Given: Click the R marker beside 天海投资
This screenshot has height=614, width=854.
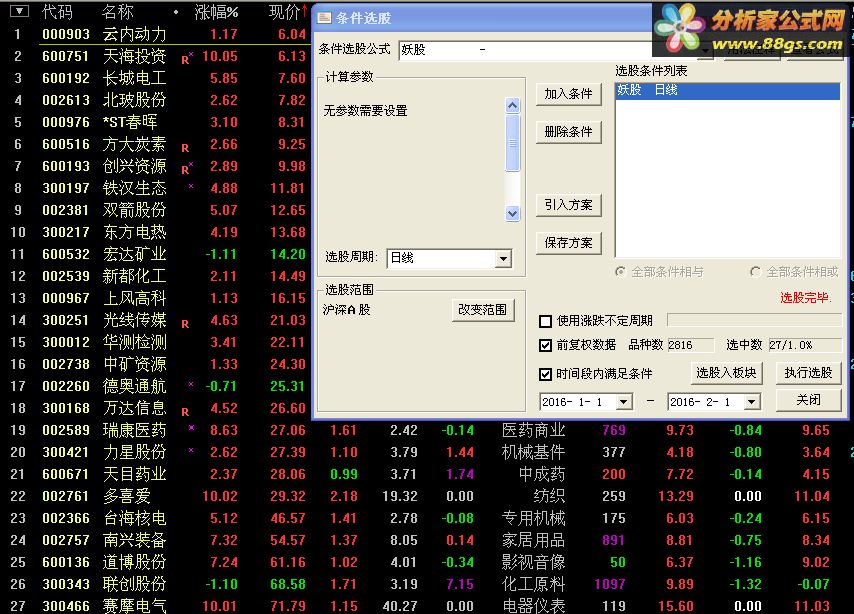Looking at the screenshot, I should pyautogui.click(x=185, y=59).
